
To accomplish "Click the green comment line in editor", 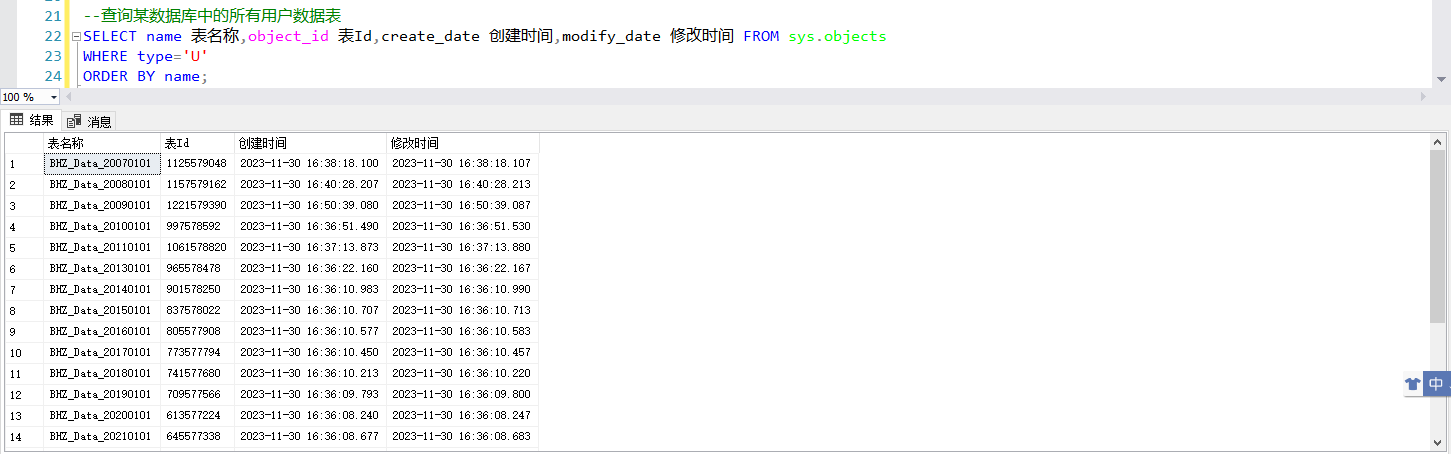I will click(212, 16).
